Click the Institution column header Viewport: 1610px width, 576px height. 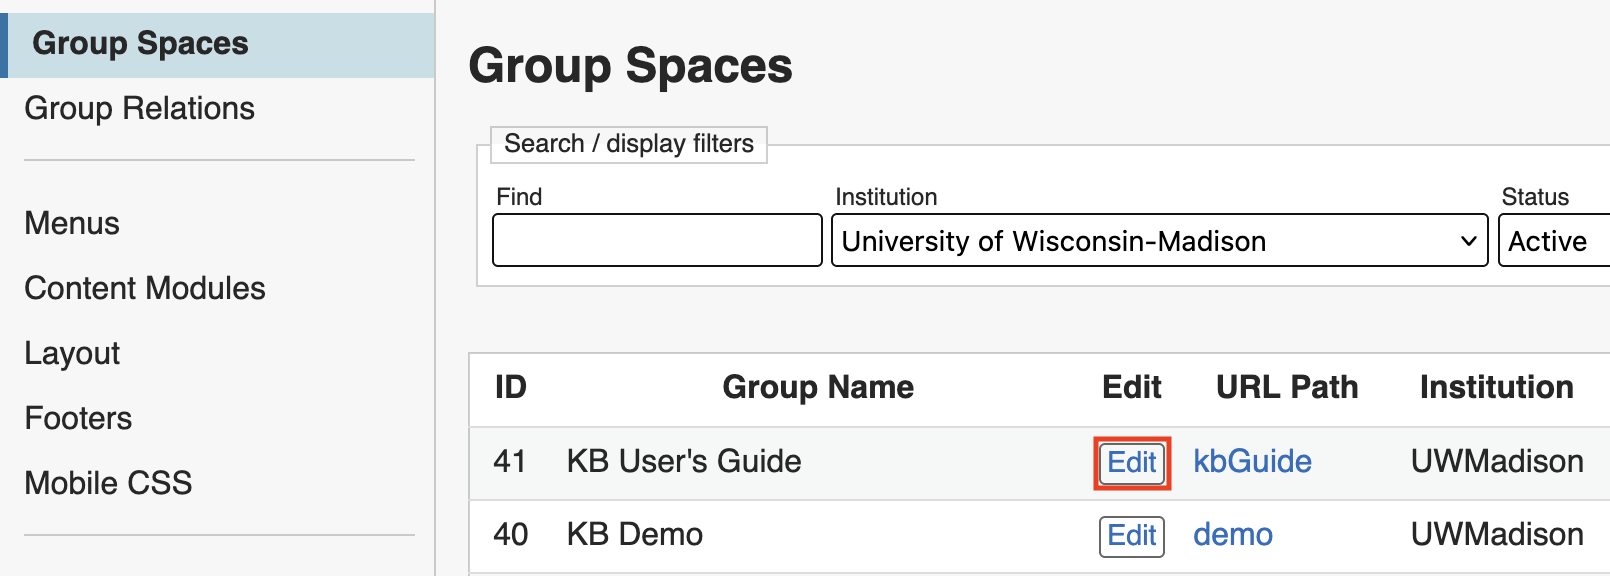[1496, 387]
